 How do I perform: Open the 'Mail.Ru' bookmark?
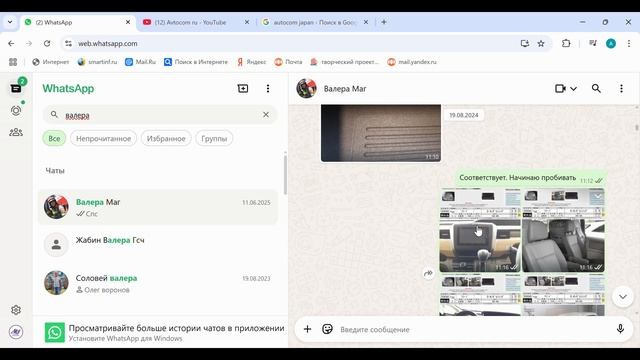click(x=140, y=62)
